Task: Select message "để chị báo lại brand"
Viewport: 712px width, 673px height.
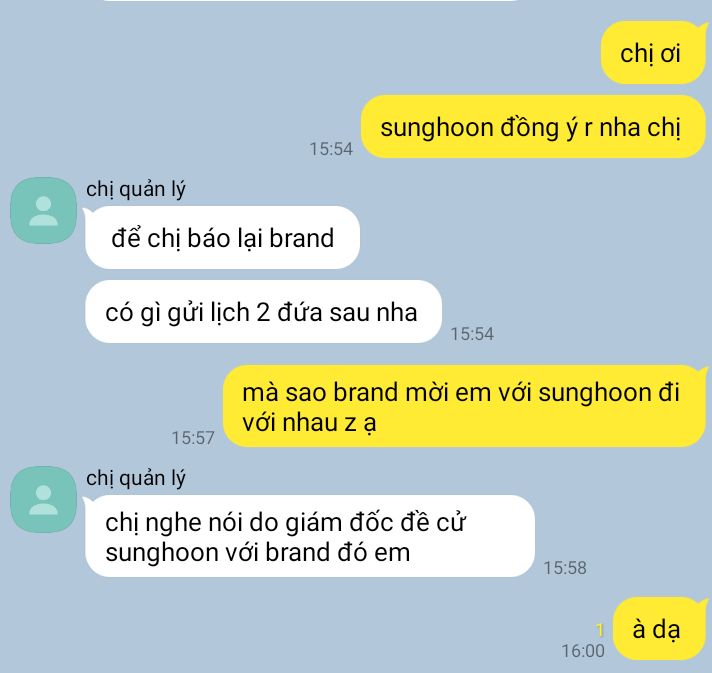Action: click(222, 238)
